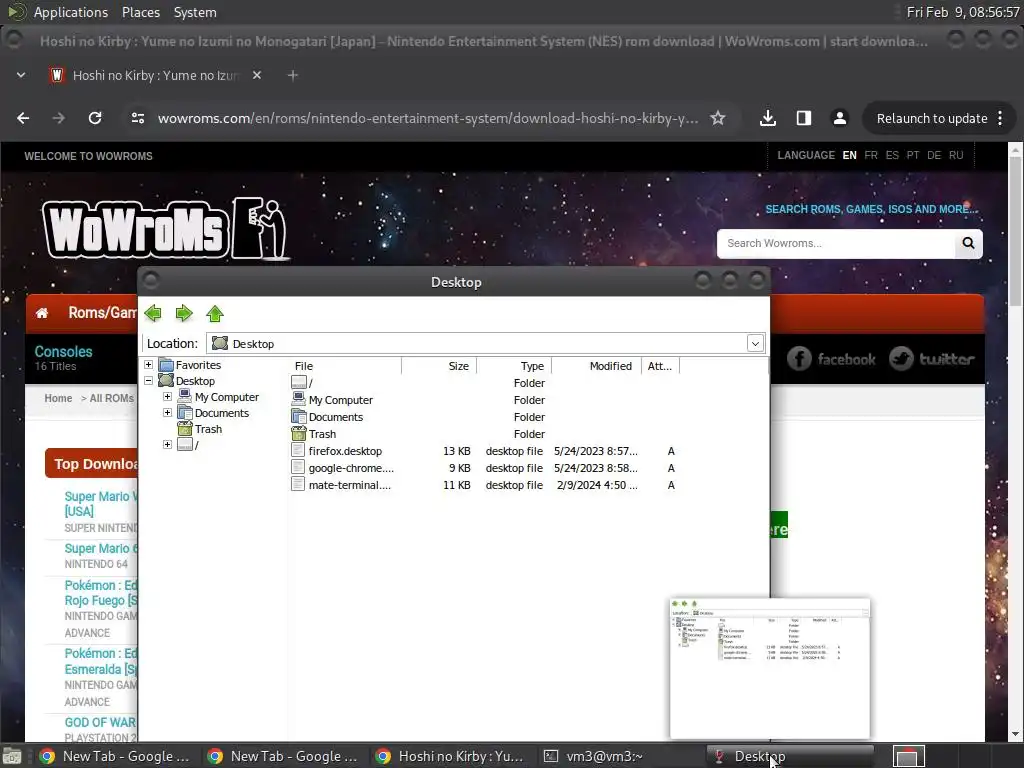Click the Att... column header
1024x768 pixels.
[660, 366]
